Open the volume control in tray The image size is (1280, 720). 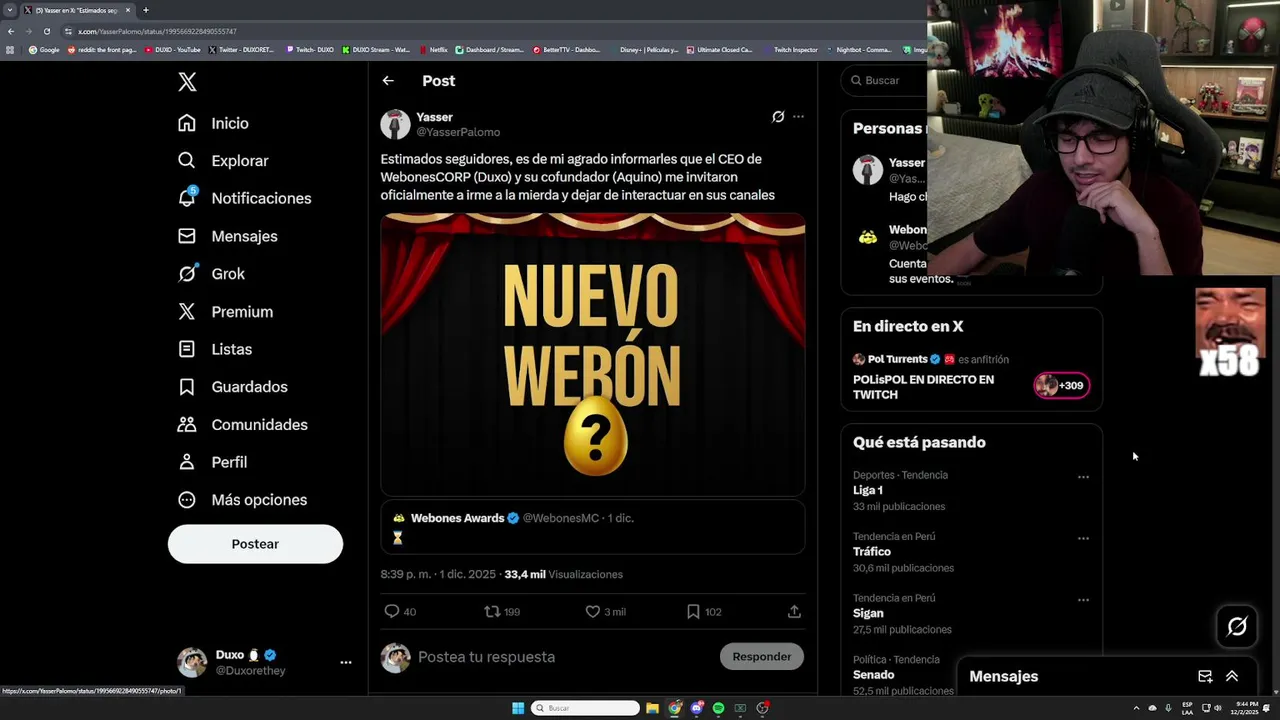[x=1217, y=708]
